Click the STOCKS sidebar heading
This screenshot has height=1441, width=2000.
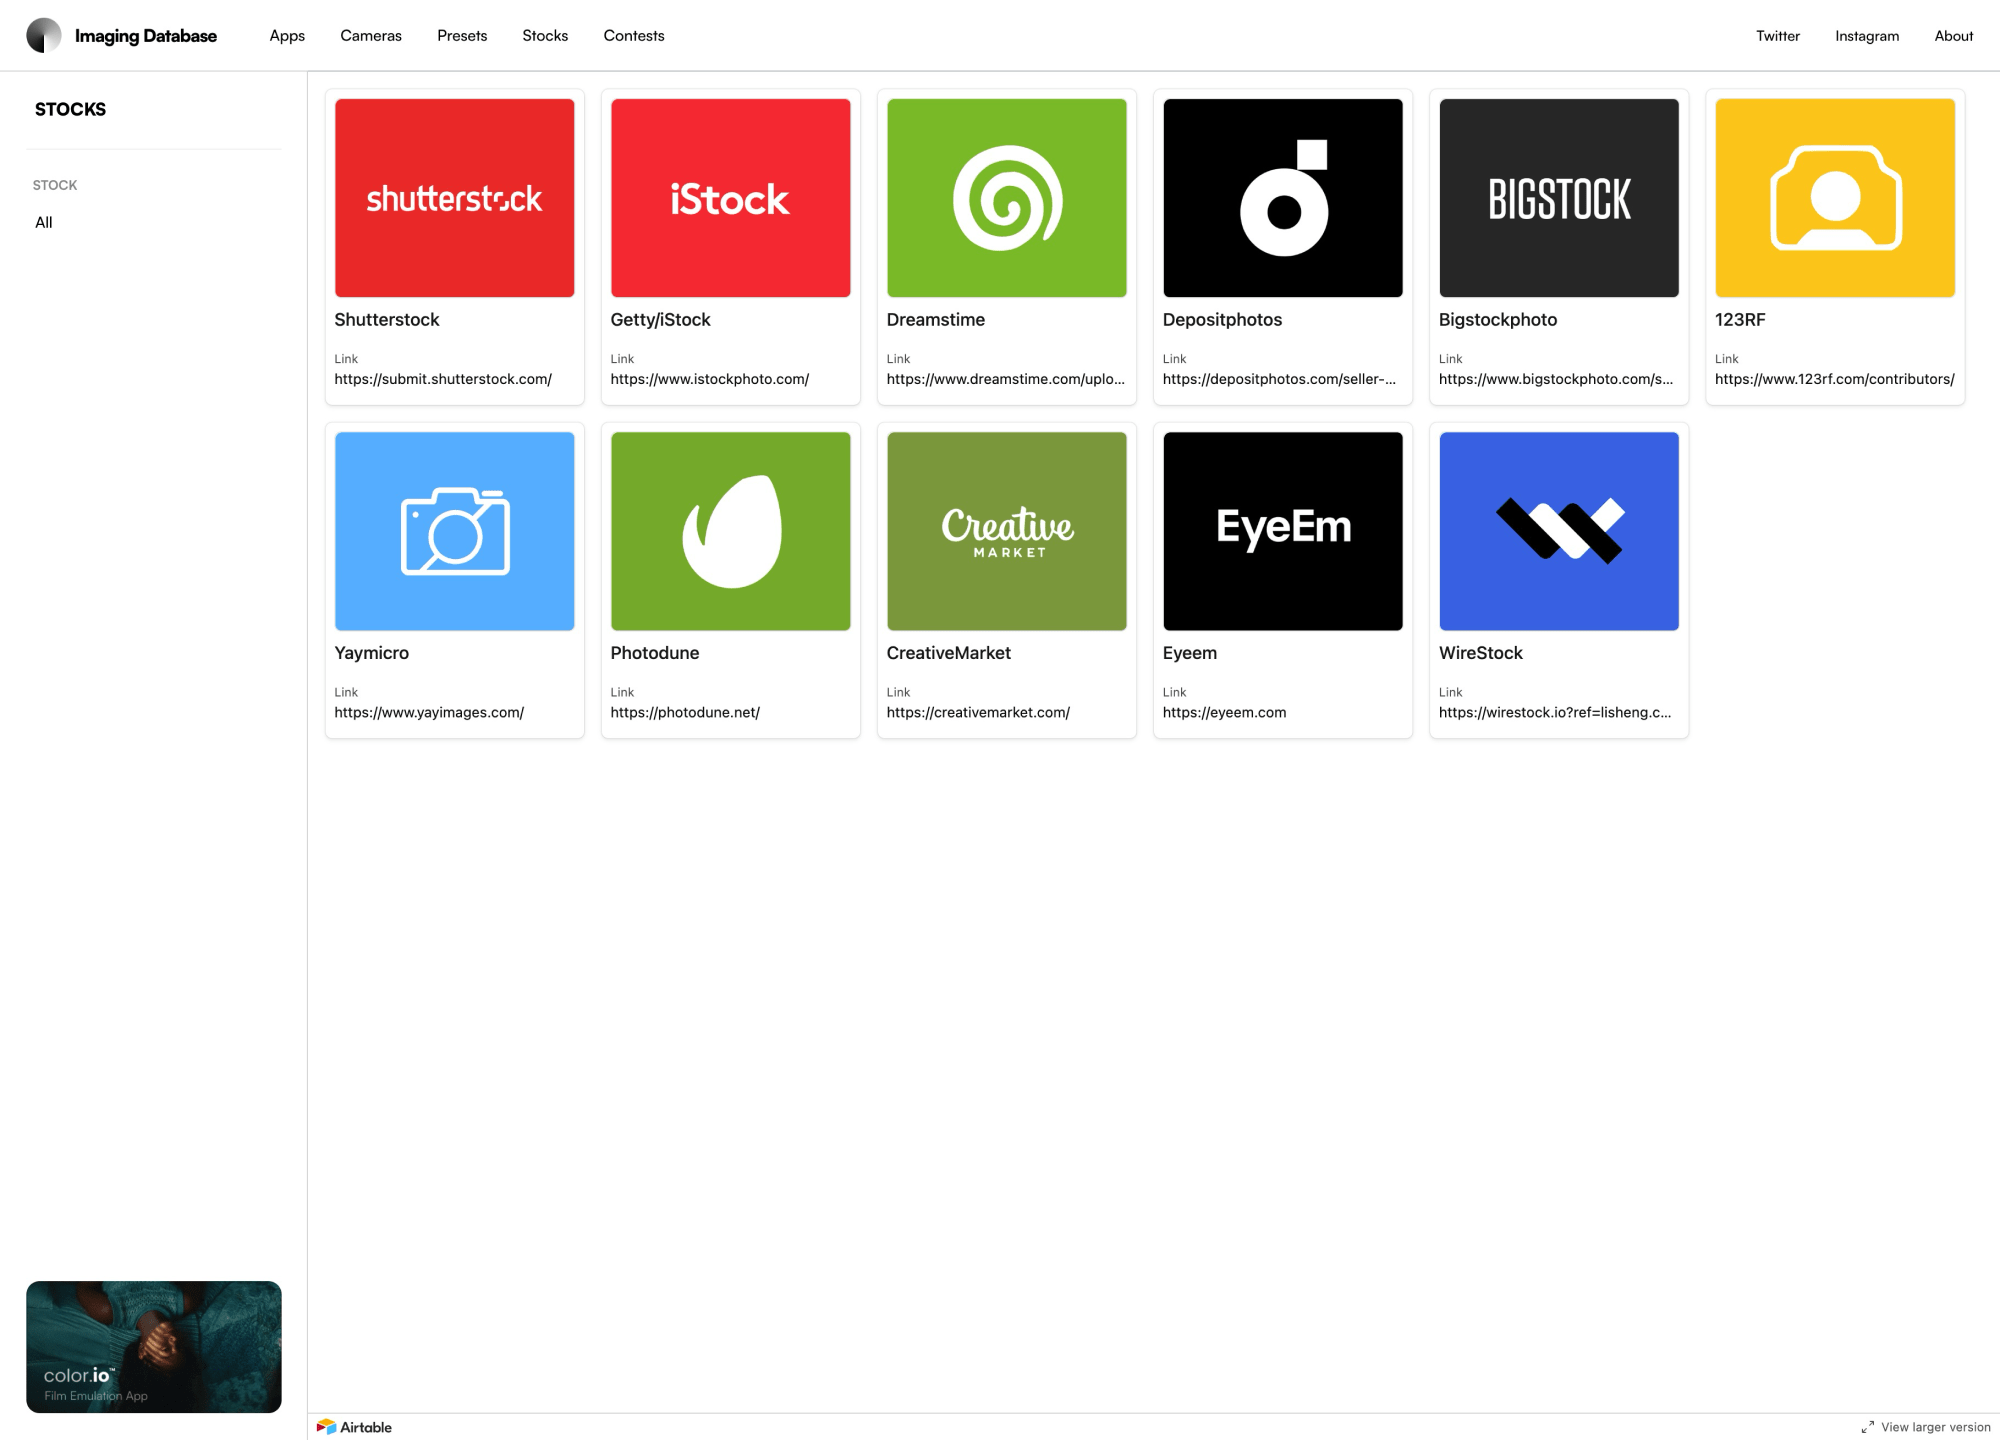(x=70, y=109)
